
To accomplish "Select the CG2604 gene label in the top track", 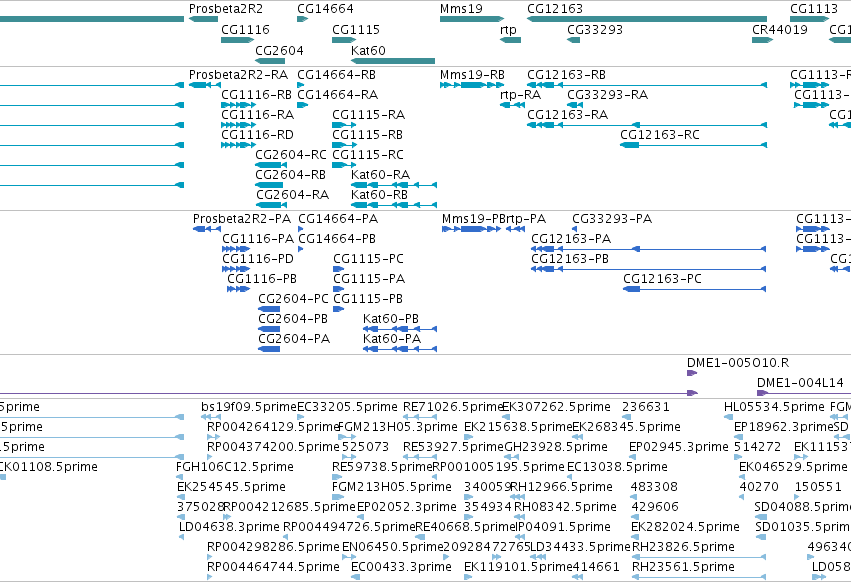I will 280,50.
